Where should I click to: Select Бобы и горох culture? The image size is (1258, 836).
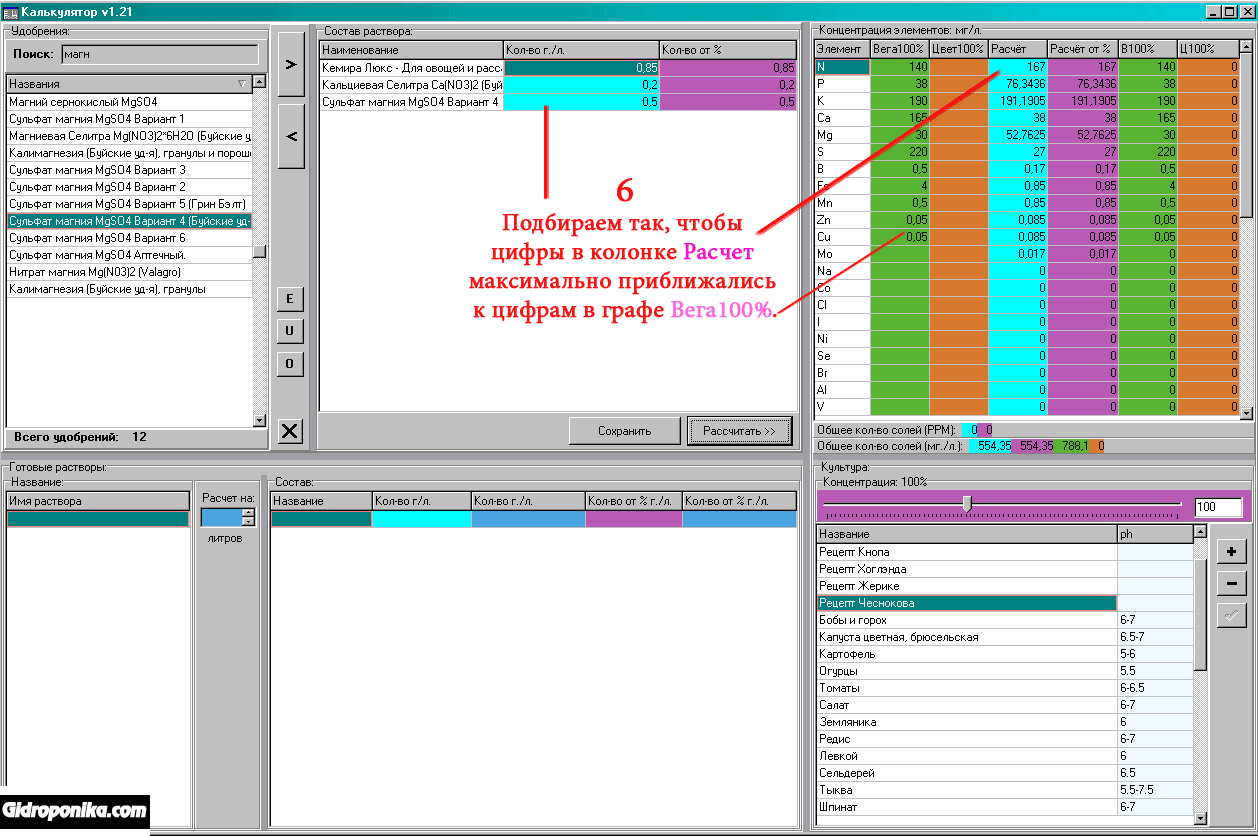966,620
